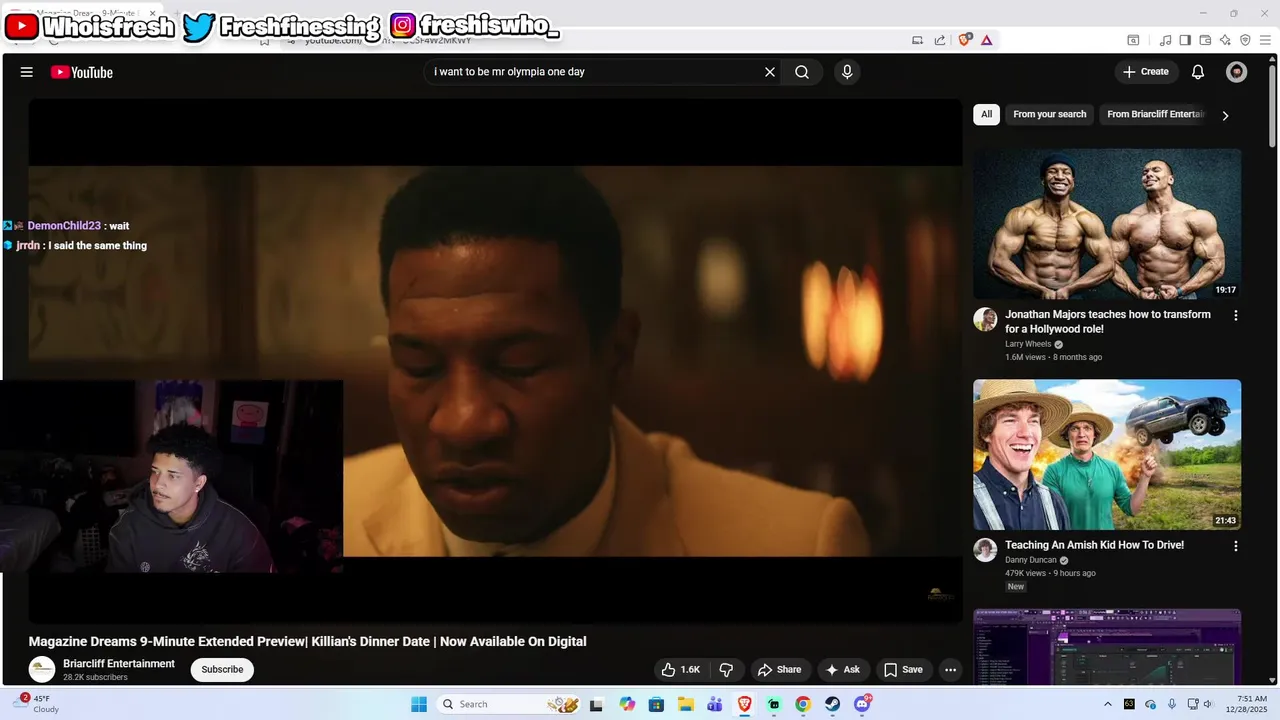Like the video with thumbs up
1280x720 pixels.
coord(680,670)
